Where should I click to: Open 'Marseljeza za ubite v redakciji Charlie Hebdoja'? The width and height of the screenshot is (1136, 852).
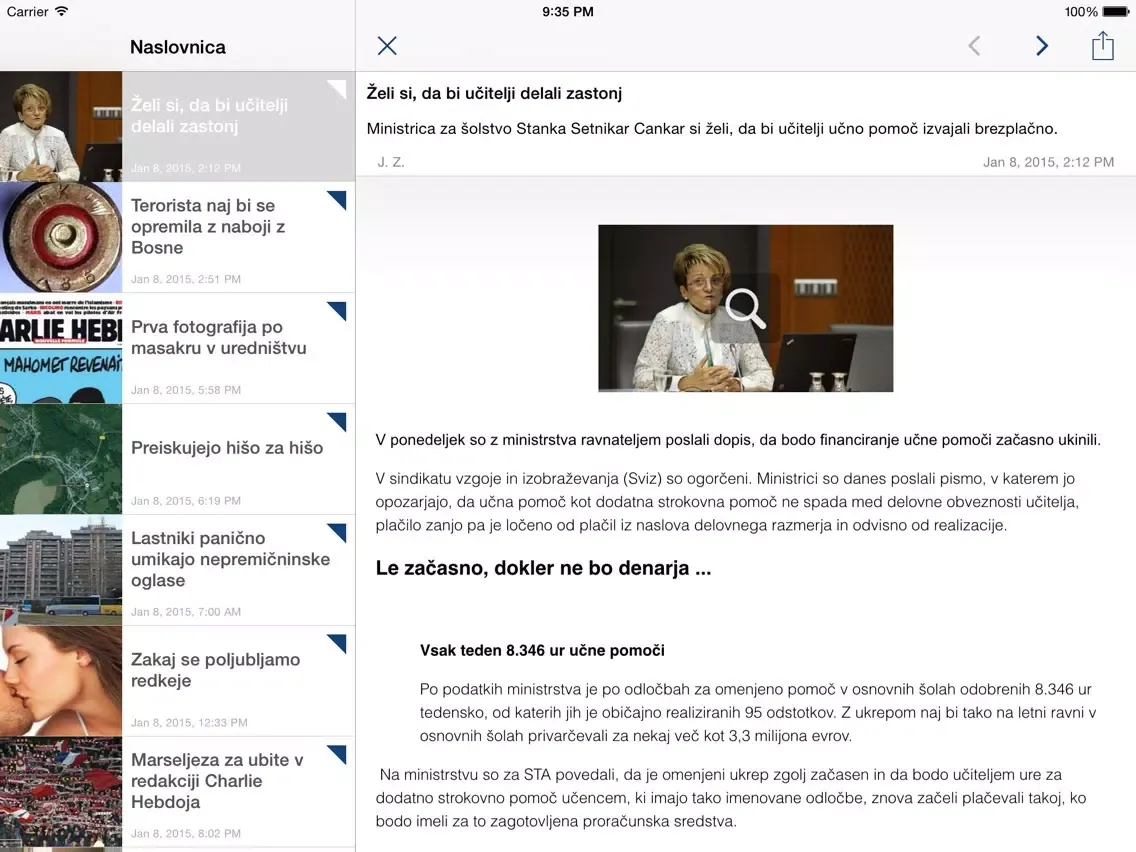[x=217, y=780]
